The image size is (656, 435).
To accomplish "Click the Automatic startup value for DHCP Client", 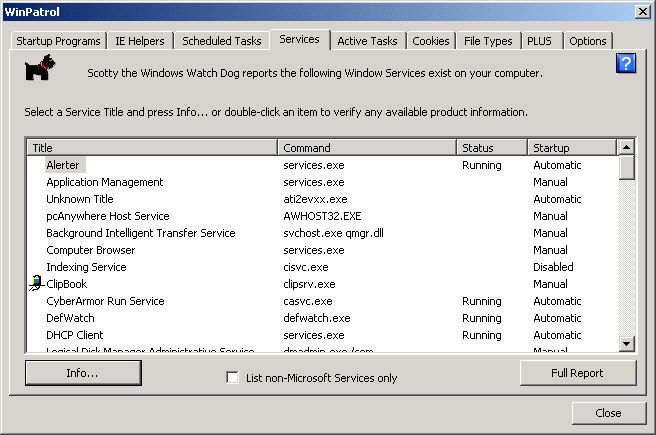I will 557,335.
